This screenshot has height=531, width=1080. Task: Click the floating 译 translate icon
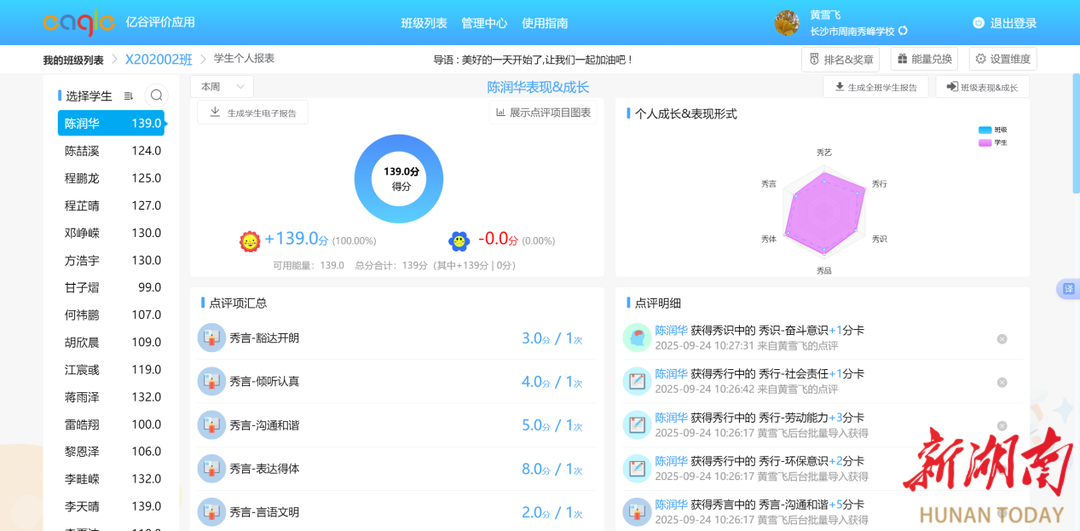point(1068,289)
